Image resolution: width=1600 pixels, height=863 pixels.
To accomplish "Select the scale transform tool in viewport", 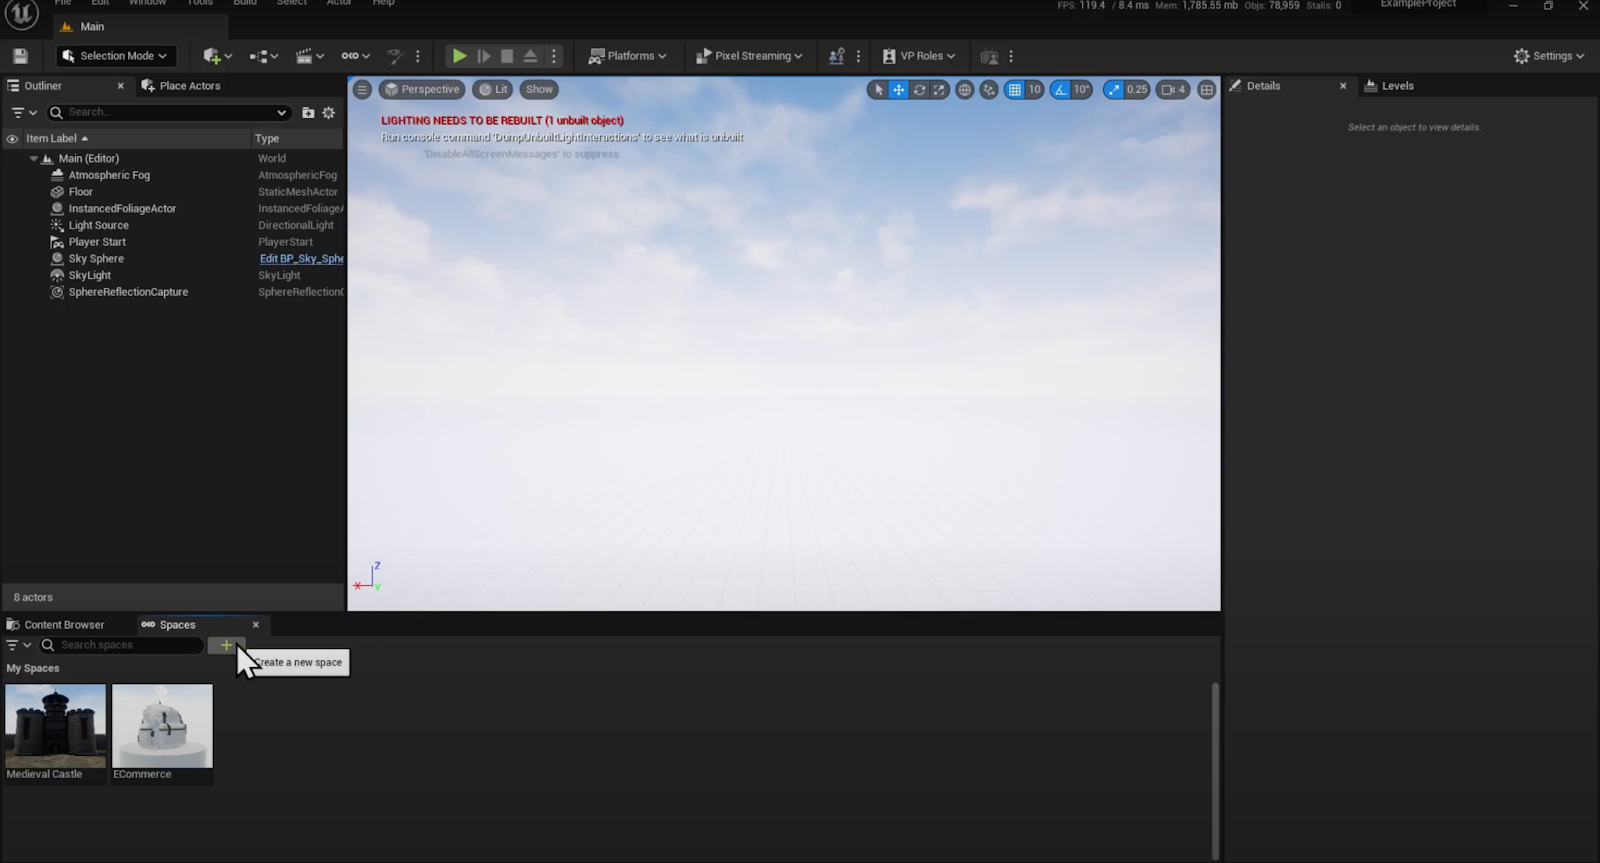I will click(x=939, y=90).
